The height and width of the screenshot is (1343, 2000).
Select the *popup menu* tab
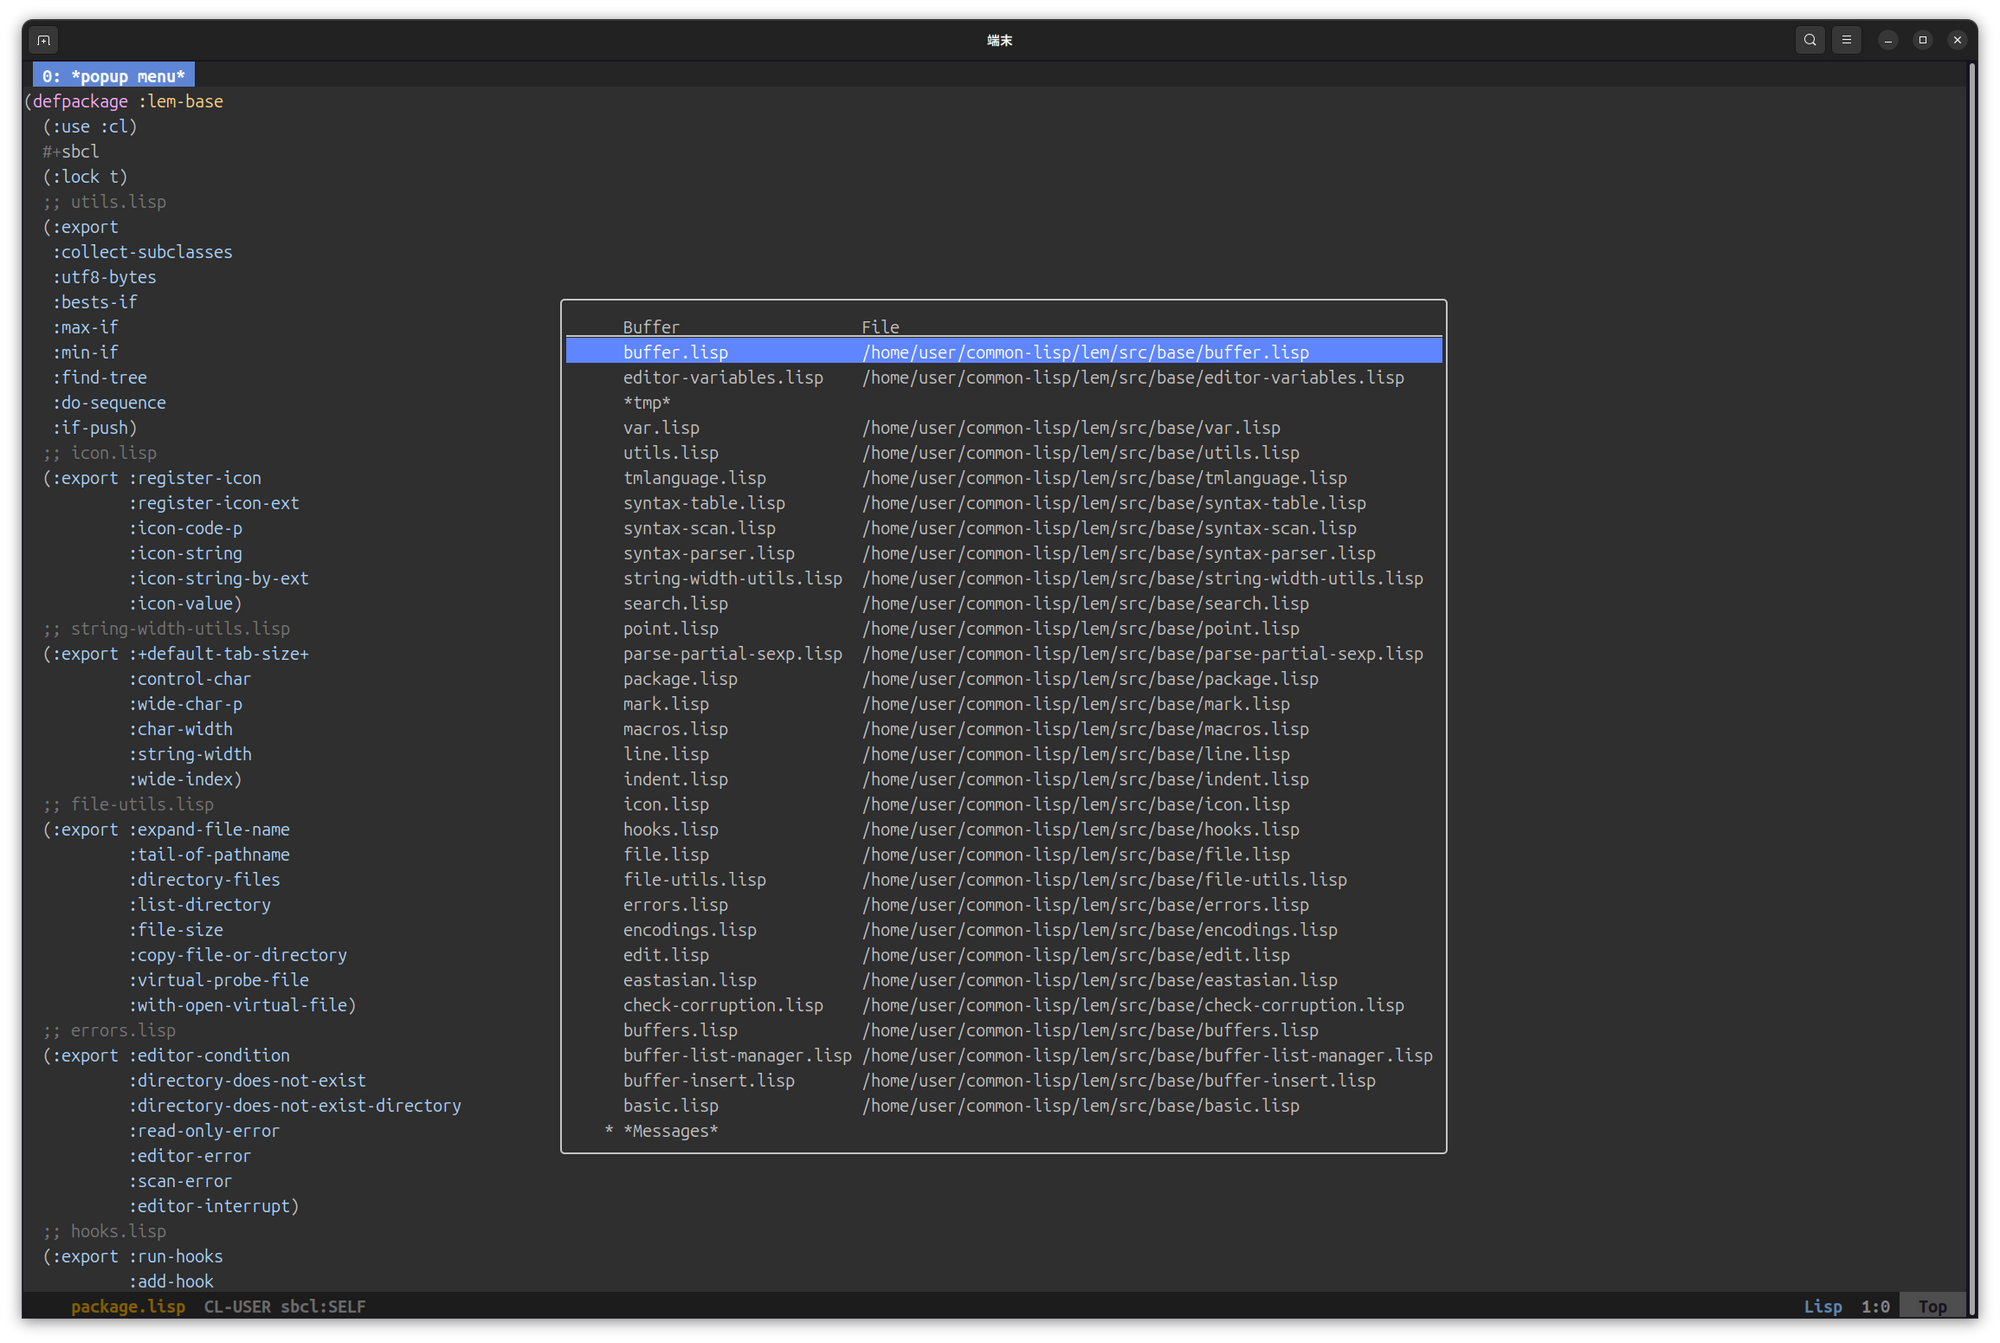point(113,76)
